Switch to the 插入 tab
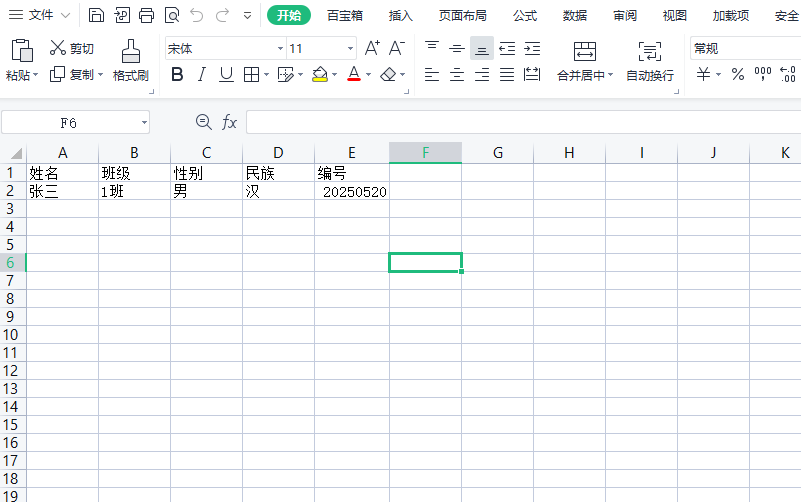Image resolution: width=801 pixels, height=502 pixels. pos(400,16)
